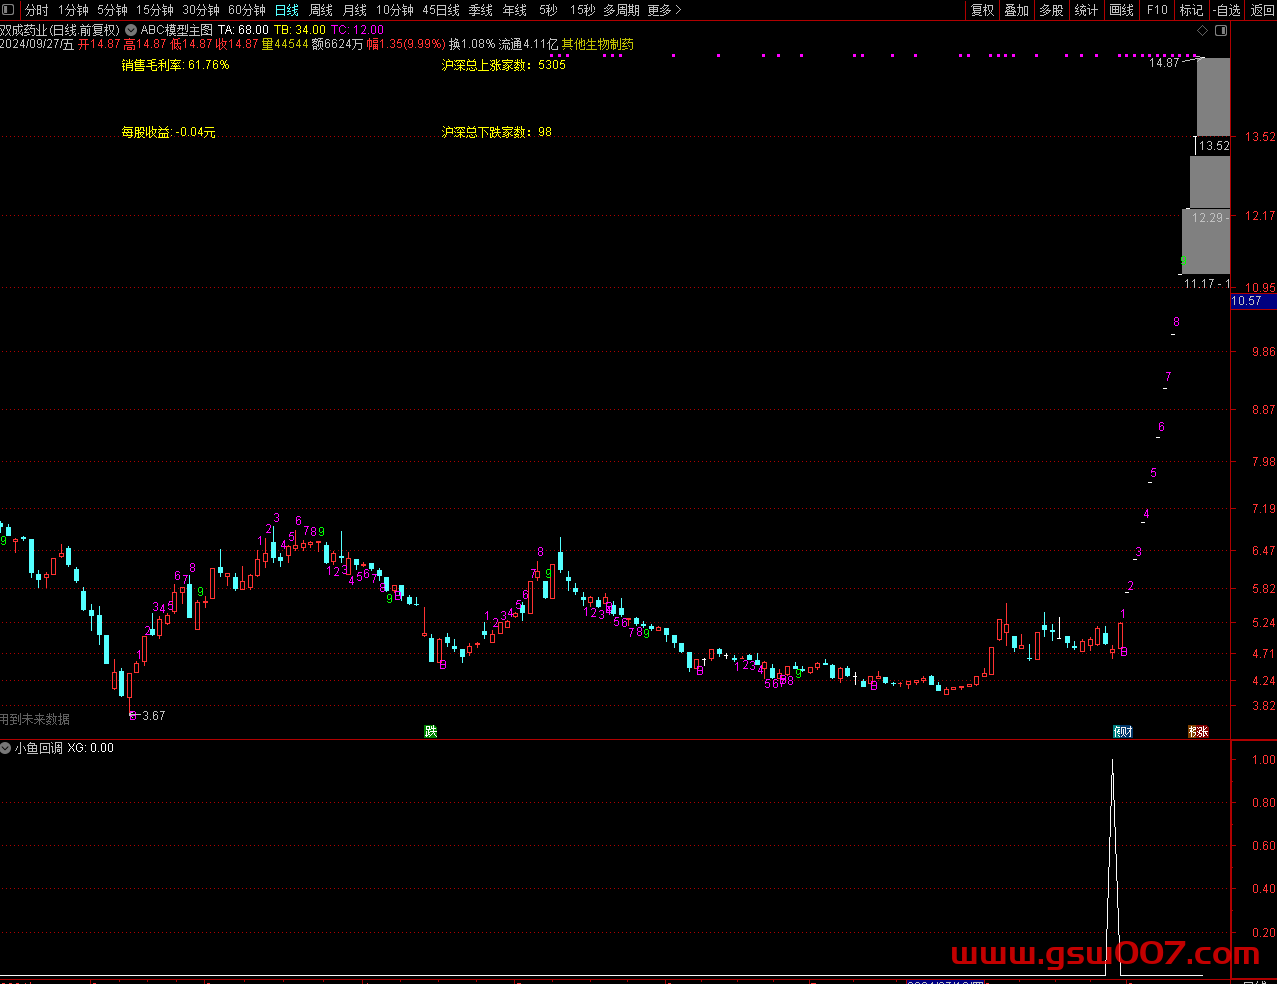Switch to the 15分钟 period
Viewport: 1277px width, 984px height.
(x=155, y=10)
